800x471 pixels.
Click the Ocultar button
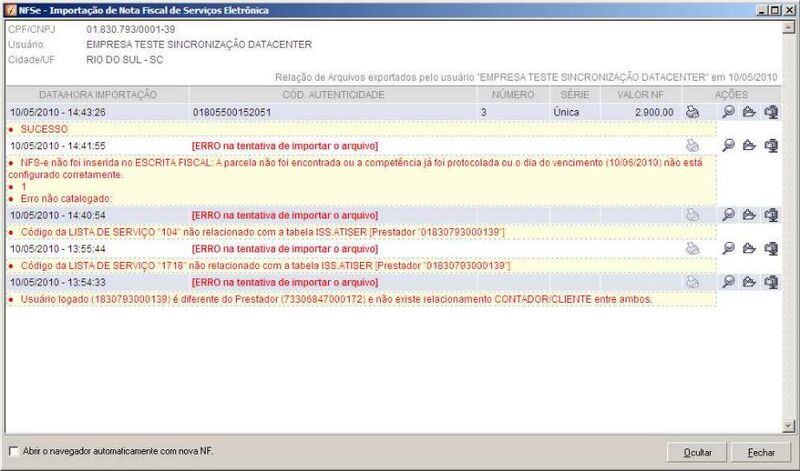coord(697,452)
